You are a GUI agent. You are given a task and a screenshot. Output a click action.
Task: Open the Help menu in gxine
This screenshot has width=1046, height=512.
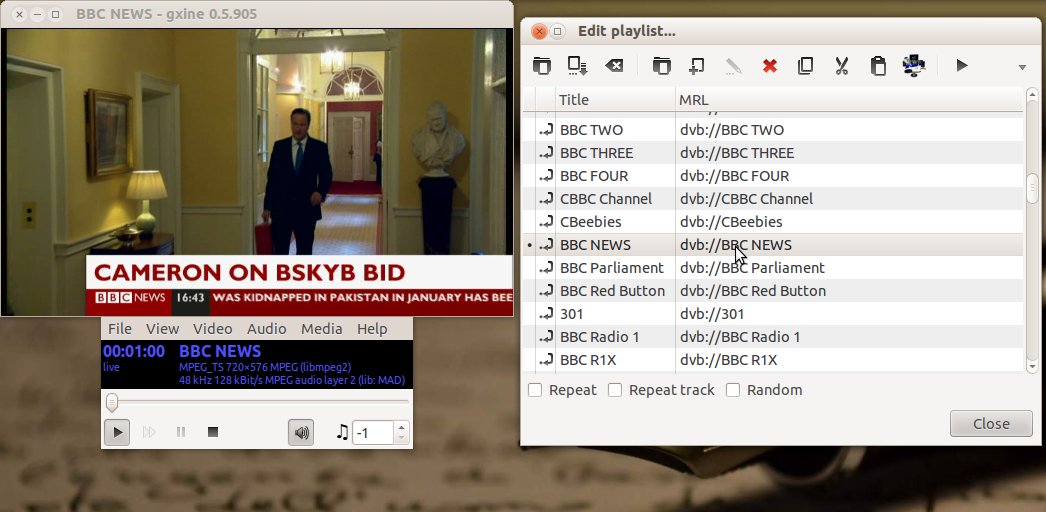(x=372, y=329)
